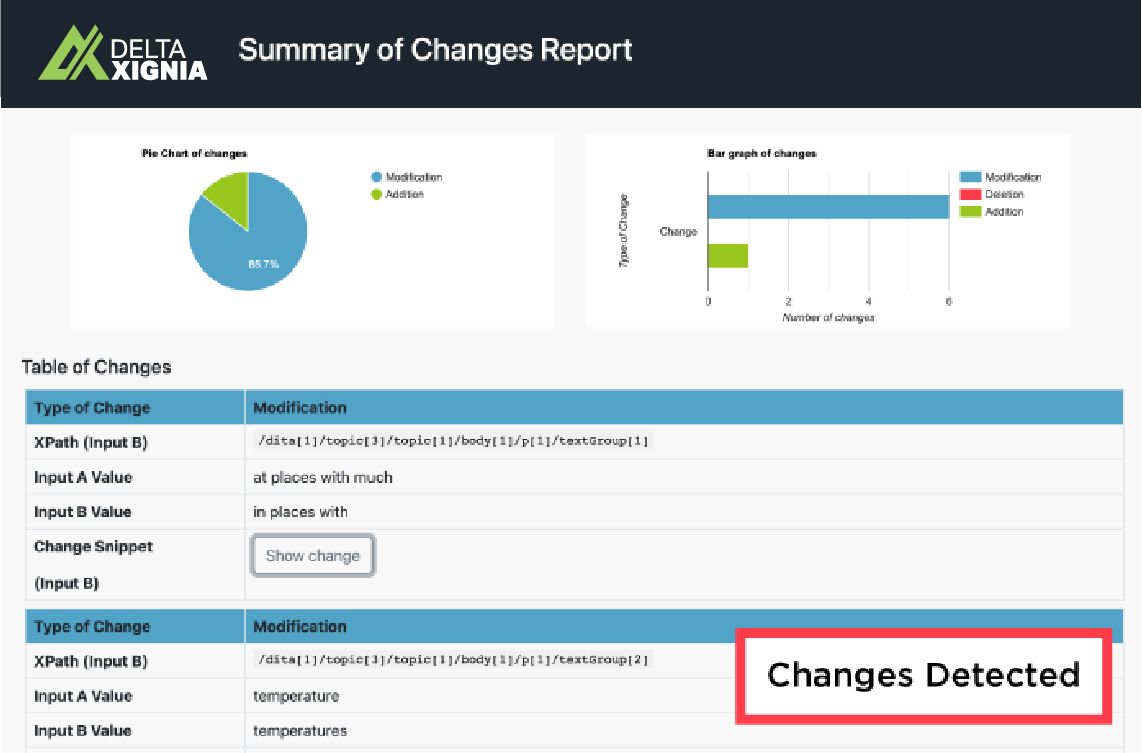Click the blue Modification swatch in bar graph legend
This screenshot has width=1142, height=753.
point(970,177)
